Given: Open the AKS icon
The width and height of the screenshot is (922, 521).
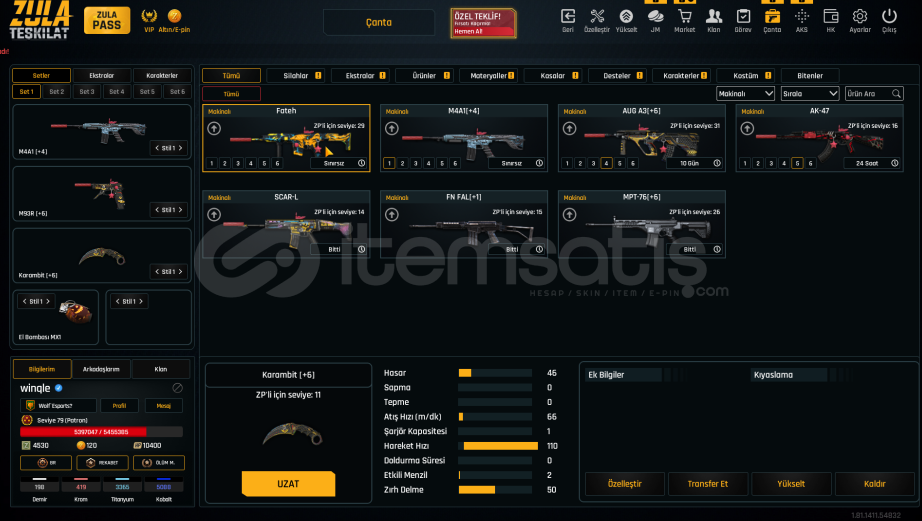Looking at the screenshot, I should pos(801,16).
